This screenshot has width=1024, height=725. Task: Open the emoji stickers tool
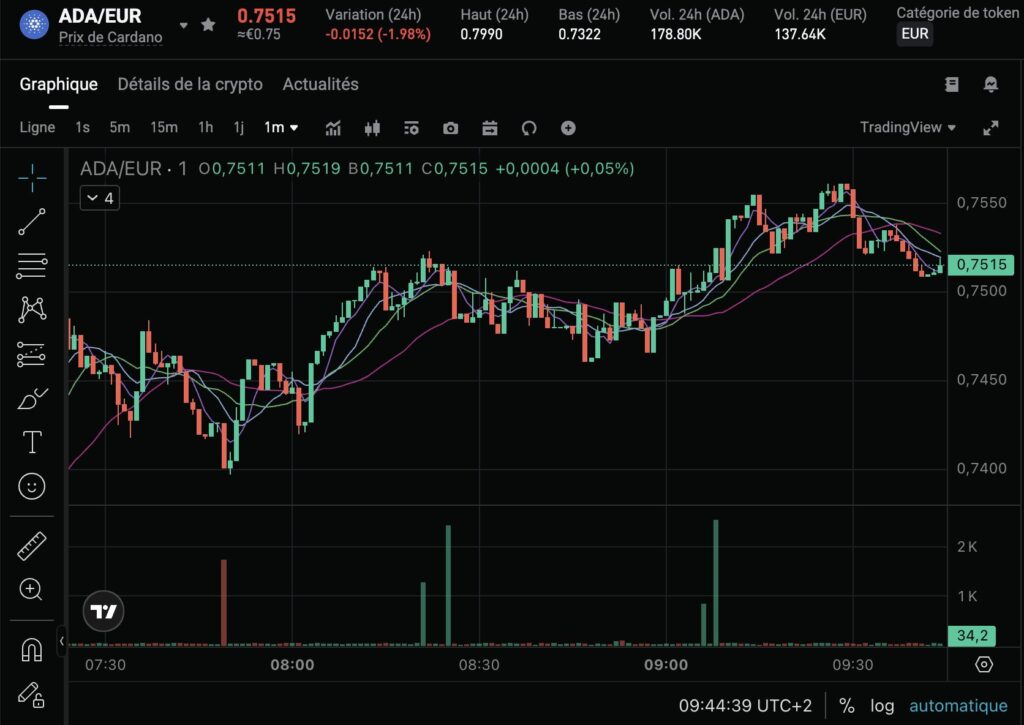point(31,487)
